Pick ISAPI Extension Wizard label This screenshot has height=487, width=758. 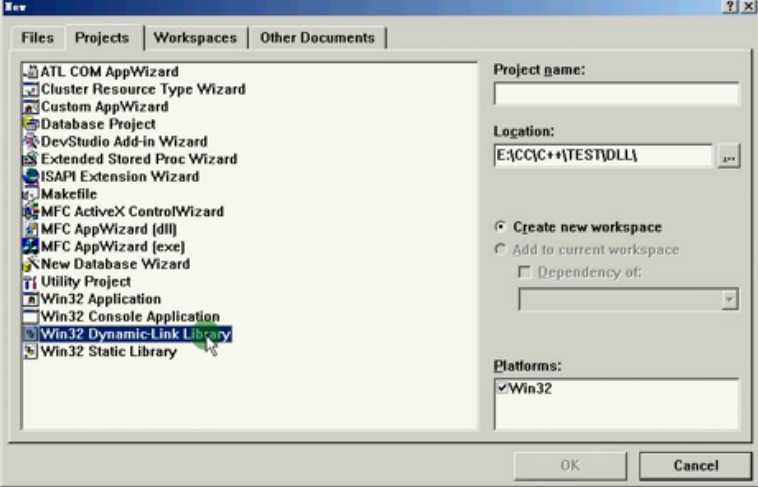tap(120, 177)
